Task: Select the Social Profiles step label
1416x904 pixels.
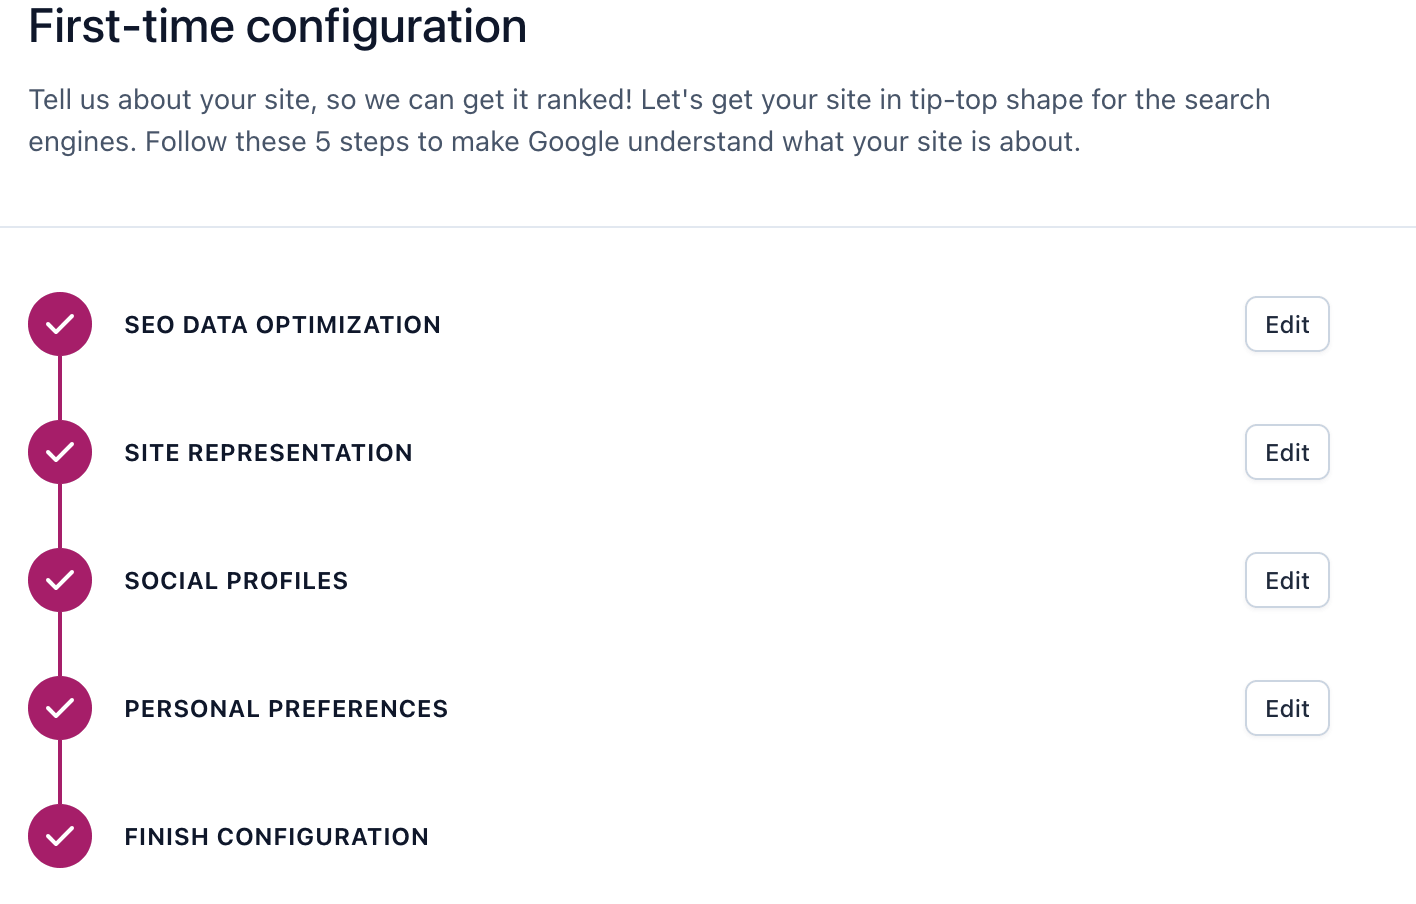Action: 236,580
